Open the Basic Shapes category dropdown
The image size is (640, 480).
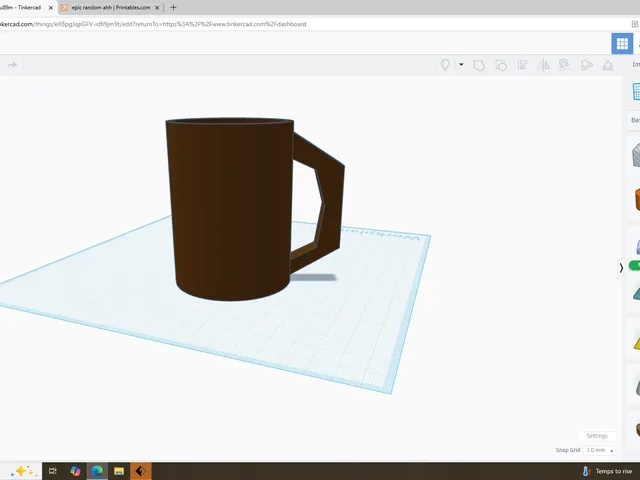pos(634,120)
